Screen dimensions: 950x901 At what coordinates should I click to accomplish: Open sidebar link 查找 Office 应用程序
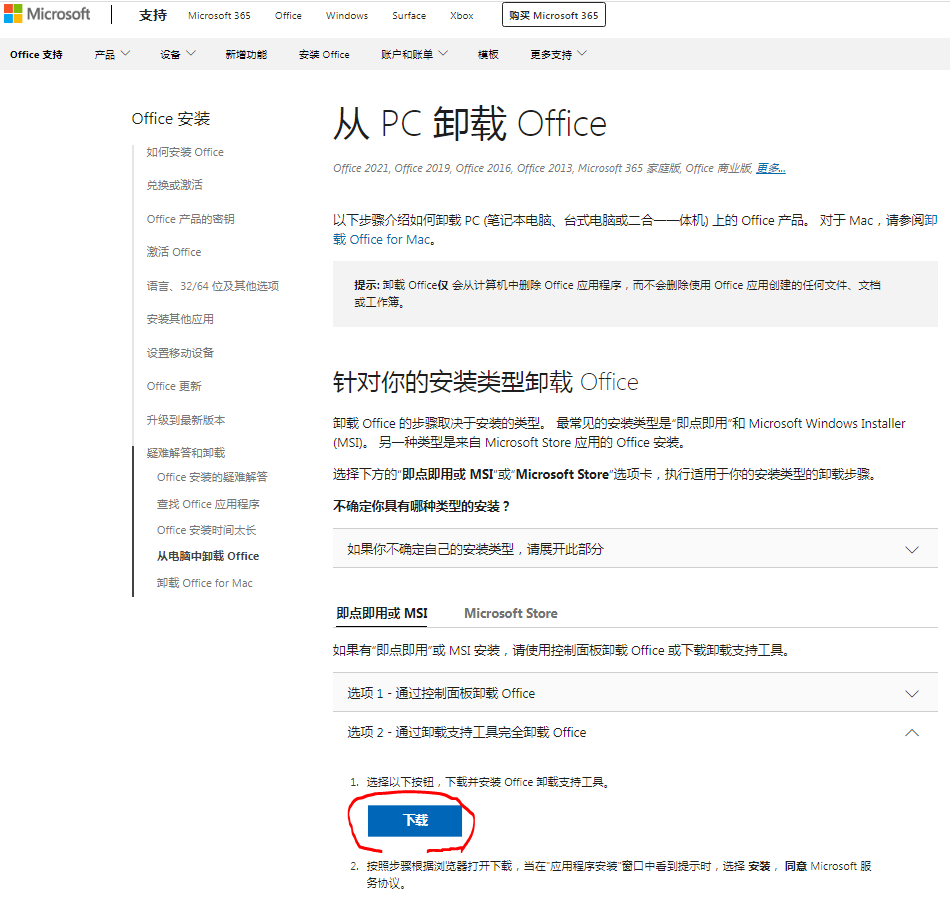pos(208,504)
